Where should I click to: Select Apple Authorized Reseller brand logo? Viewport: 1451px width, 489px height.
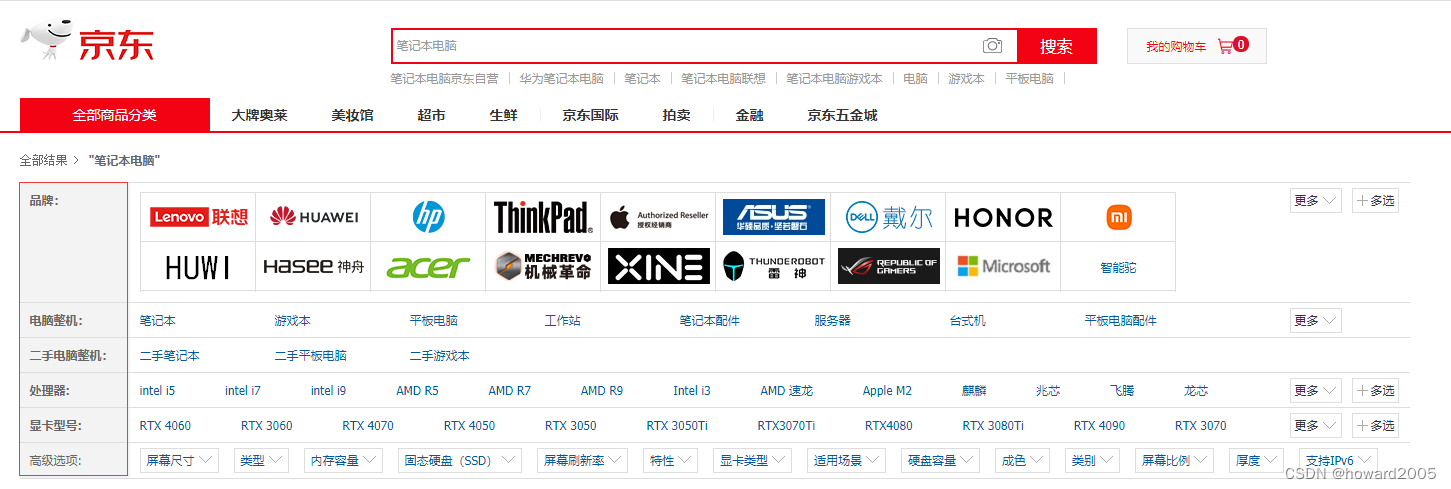(x=658, y=217)
